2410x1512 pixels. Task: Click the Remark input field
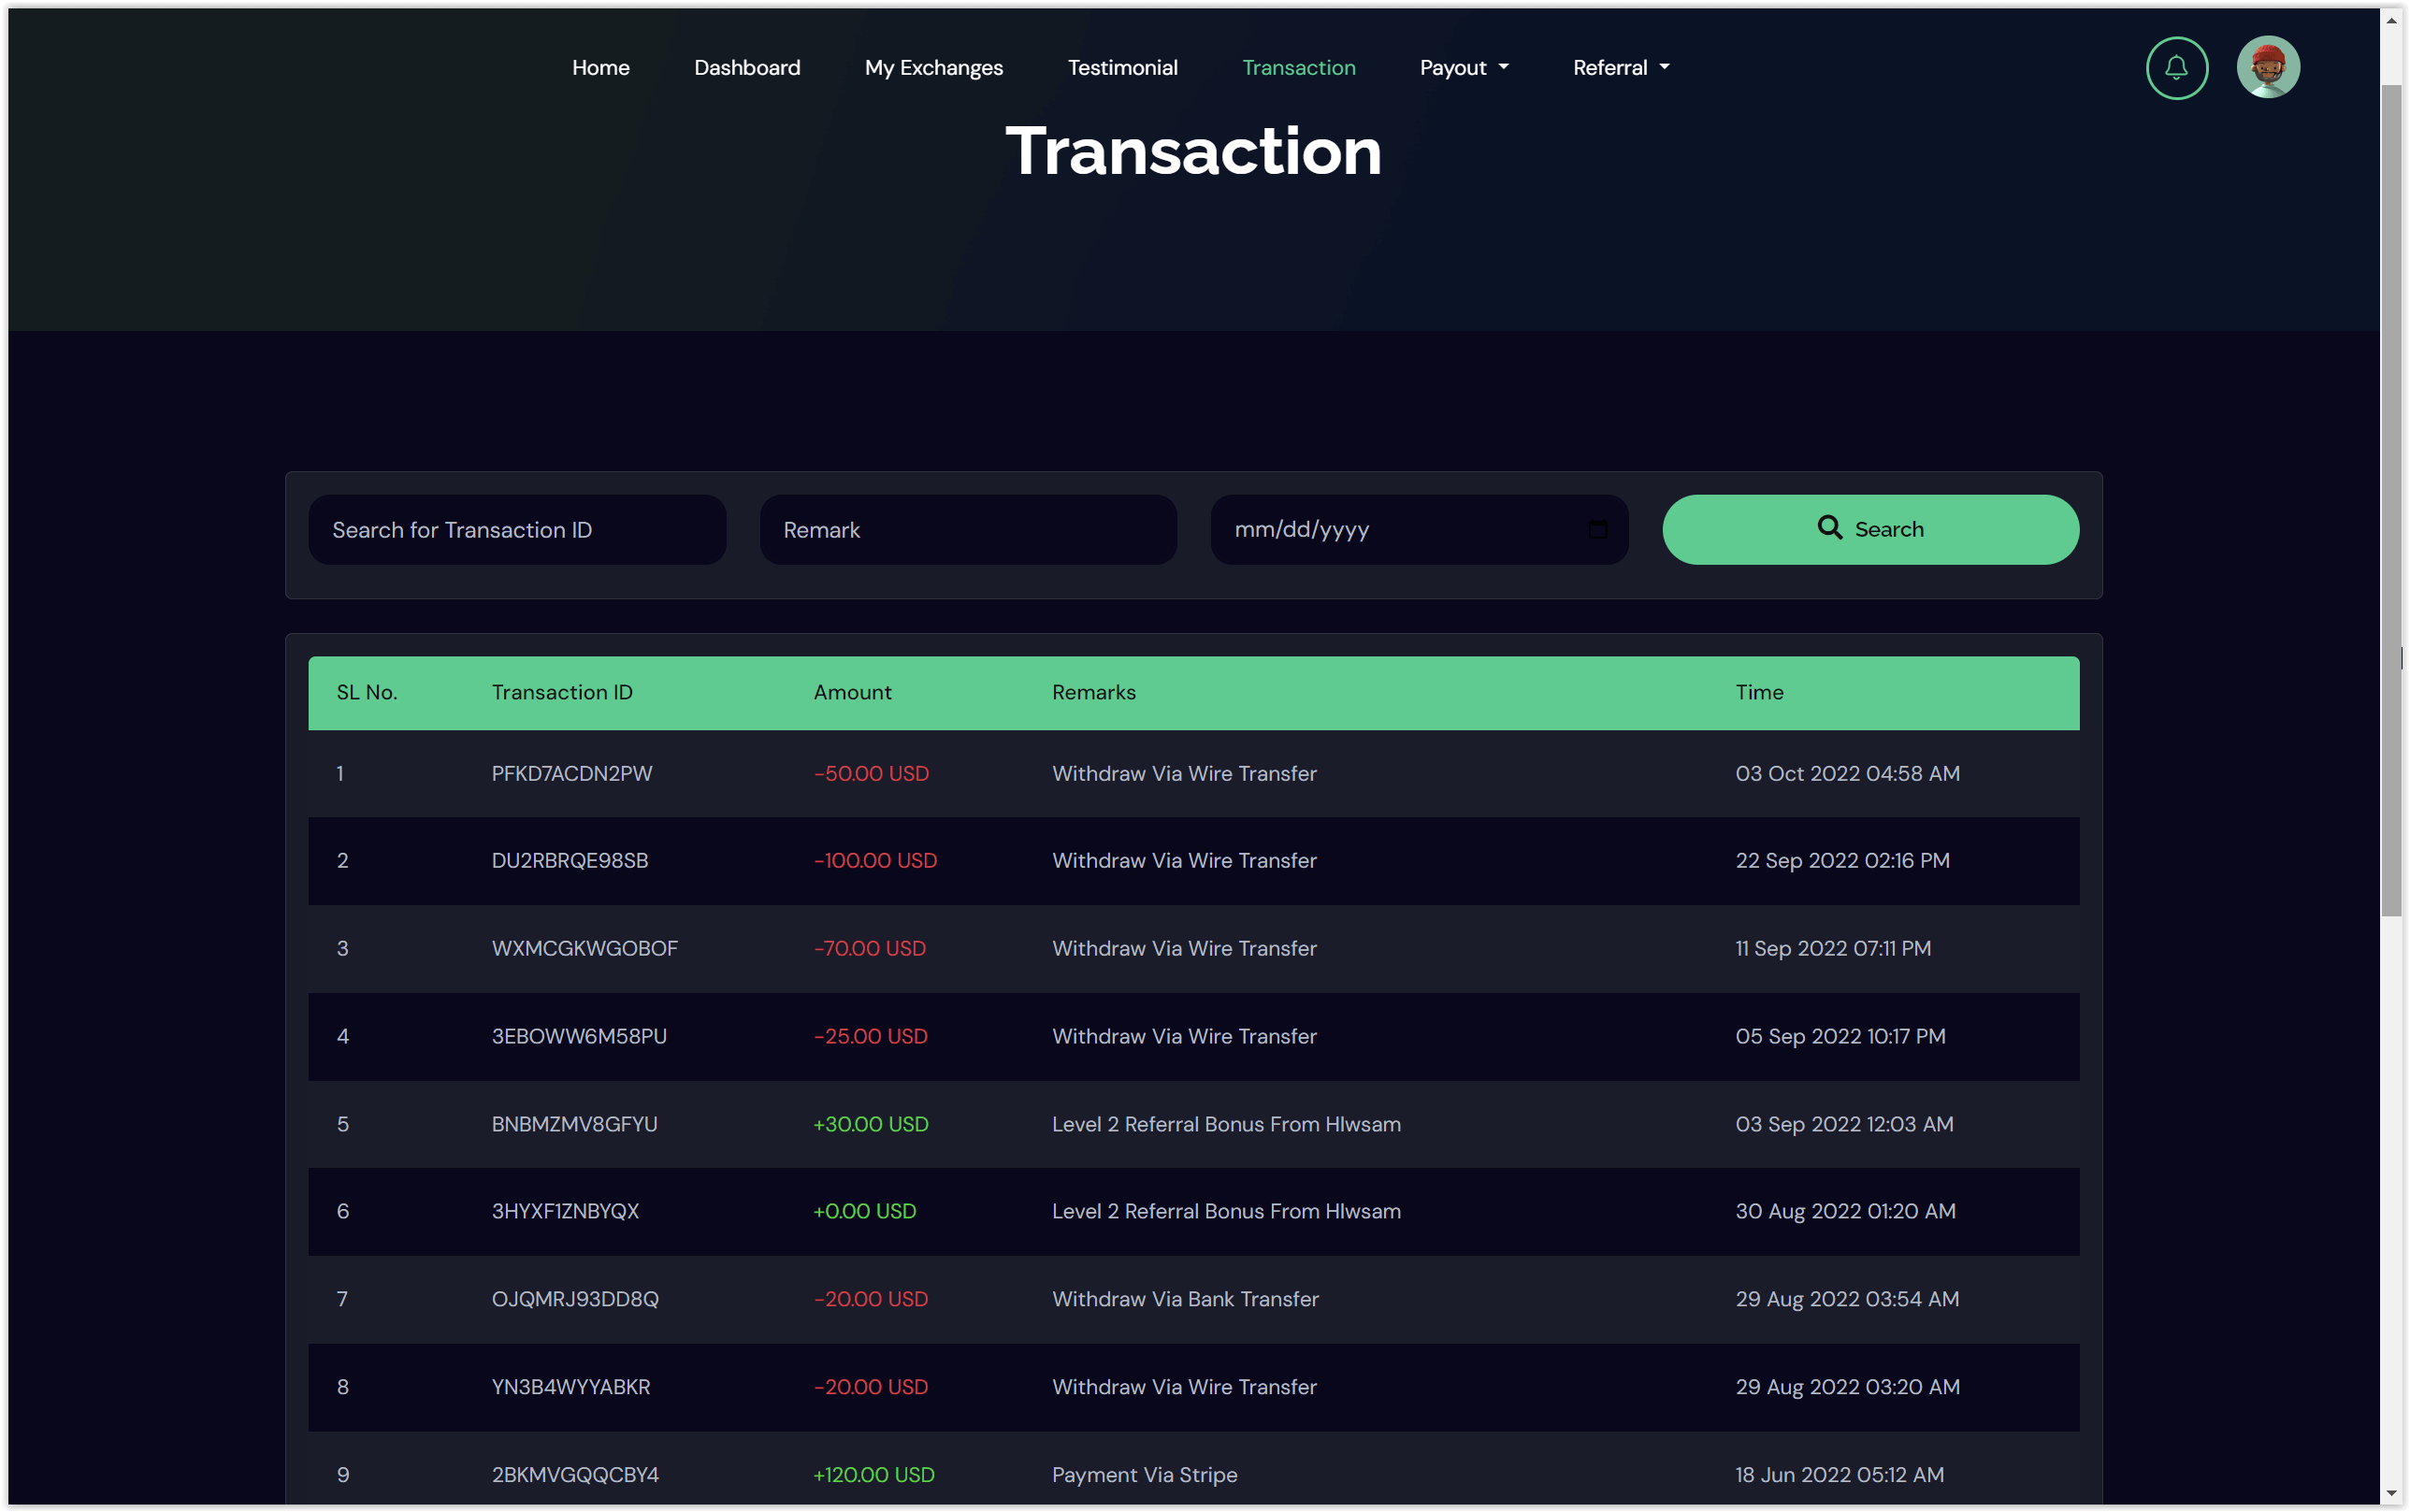[x=967, y=530]
